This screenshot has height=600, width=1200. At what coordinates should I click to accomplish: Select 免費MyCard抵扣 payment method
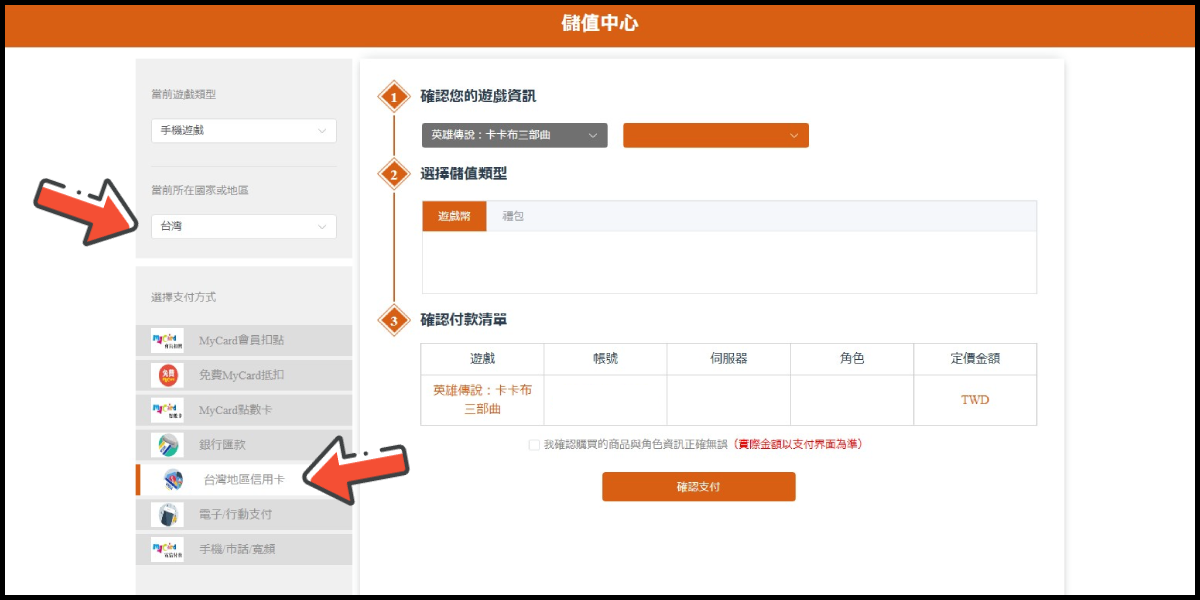244,375
